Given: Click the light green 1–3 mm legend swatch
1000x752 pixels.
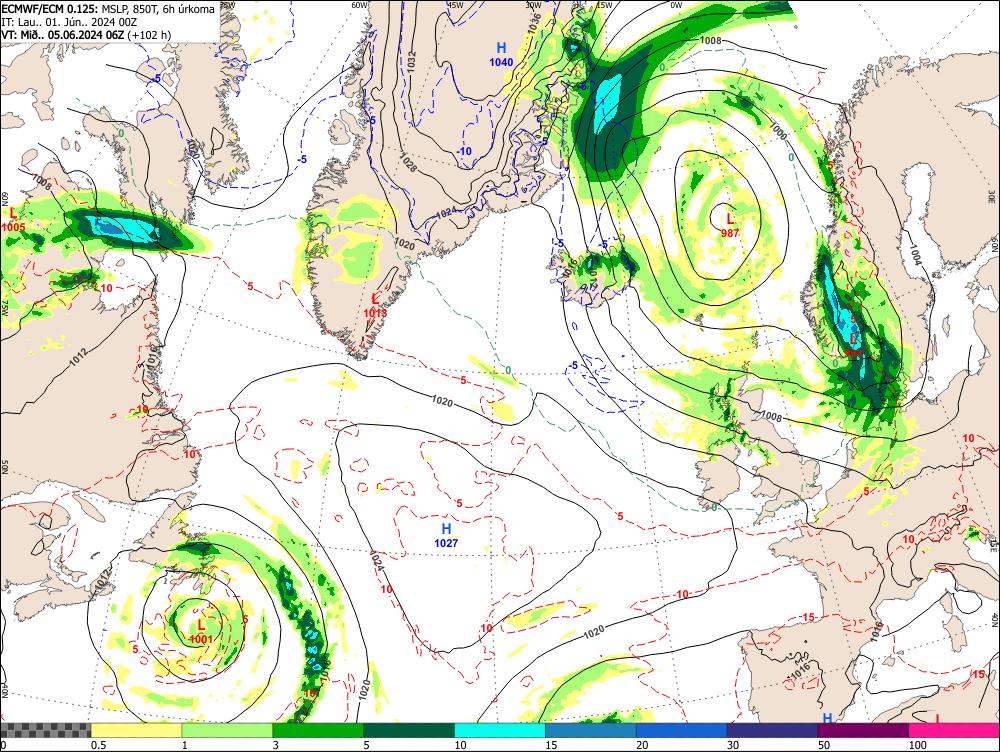Looking at the screenshot, I should coord(227,730).
